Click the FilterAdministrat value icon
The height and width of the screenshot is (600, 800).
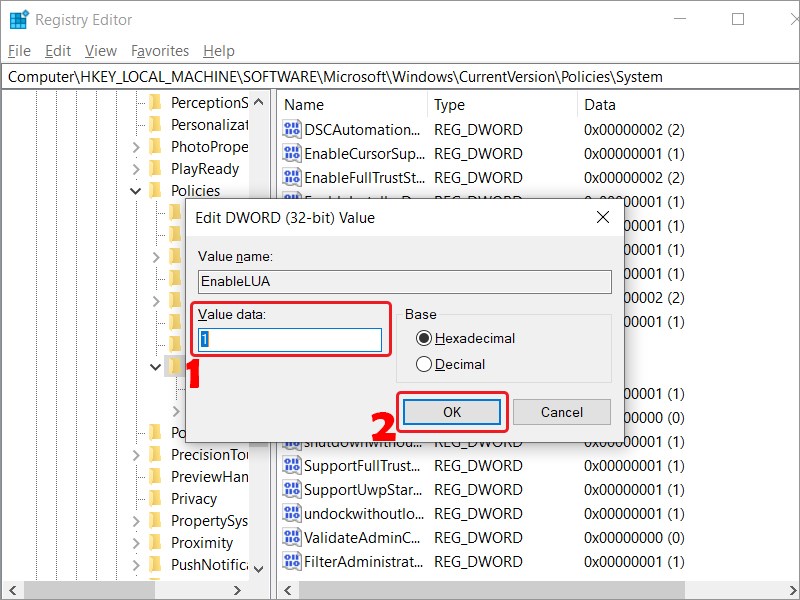tap(292, 561)
